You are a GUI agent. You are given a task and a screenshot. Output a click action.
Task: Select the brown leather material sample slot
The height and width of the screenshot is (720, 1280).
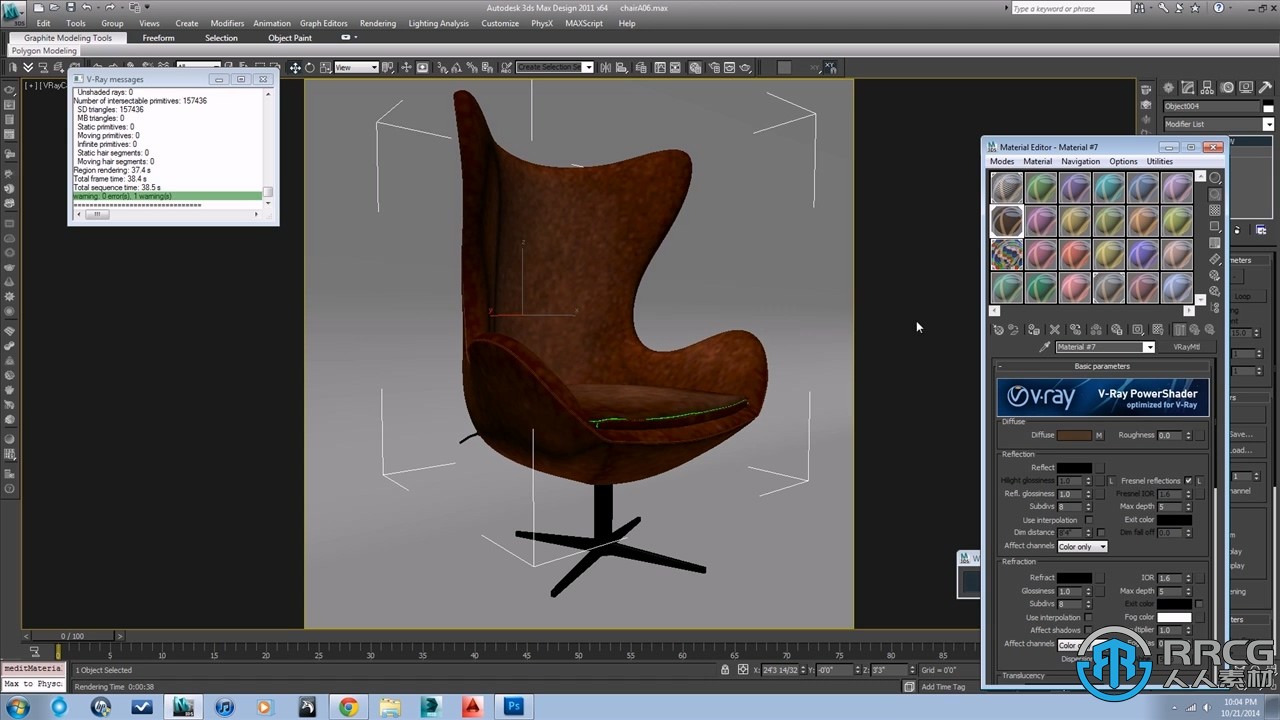[1007, 221]
